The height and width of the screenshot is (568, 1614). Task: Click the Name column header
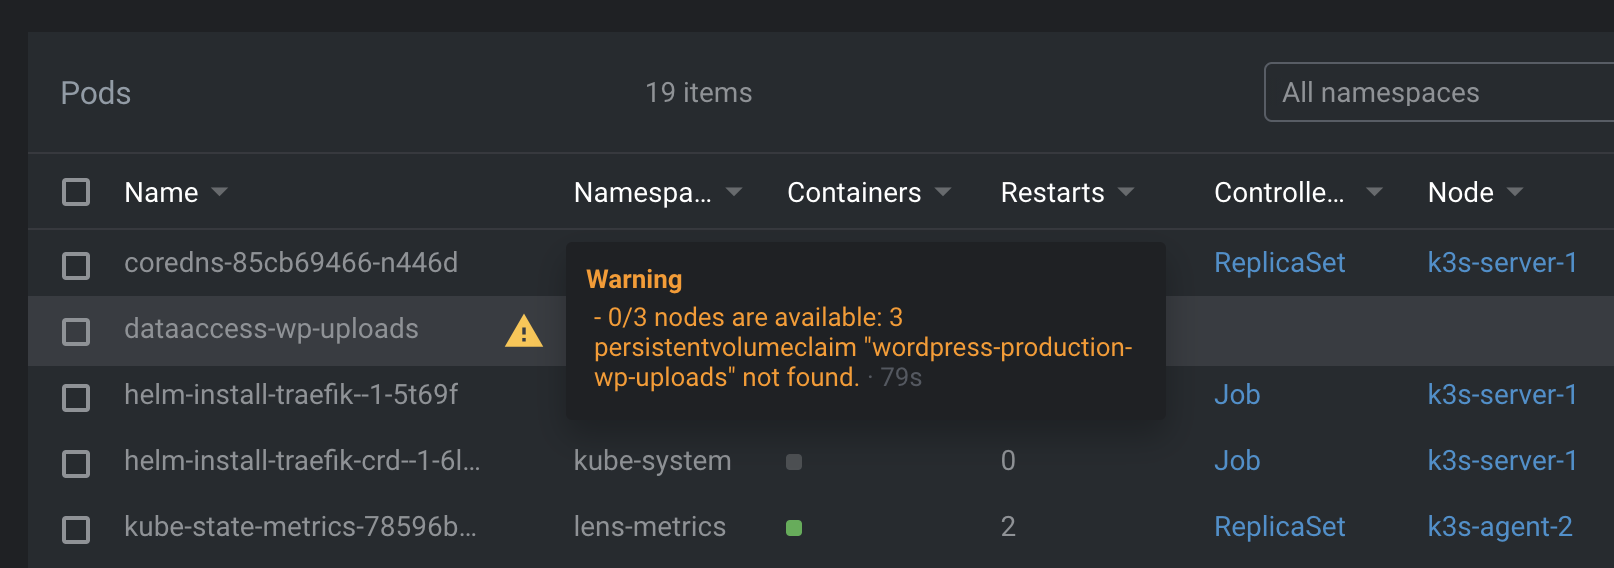[x=161, y=192]
